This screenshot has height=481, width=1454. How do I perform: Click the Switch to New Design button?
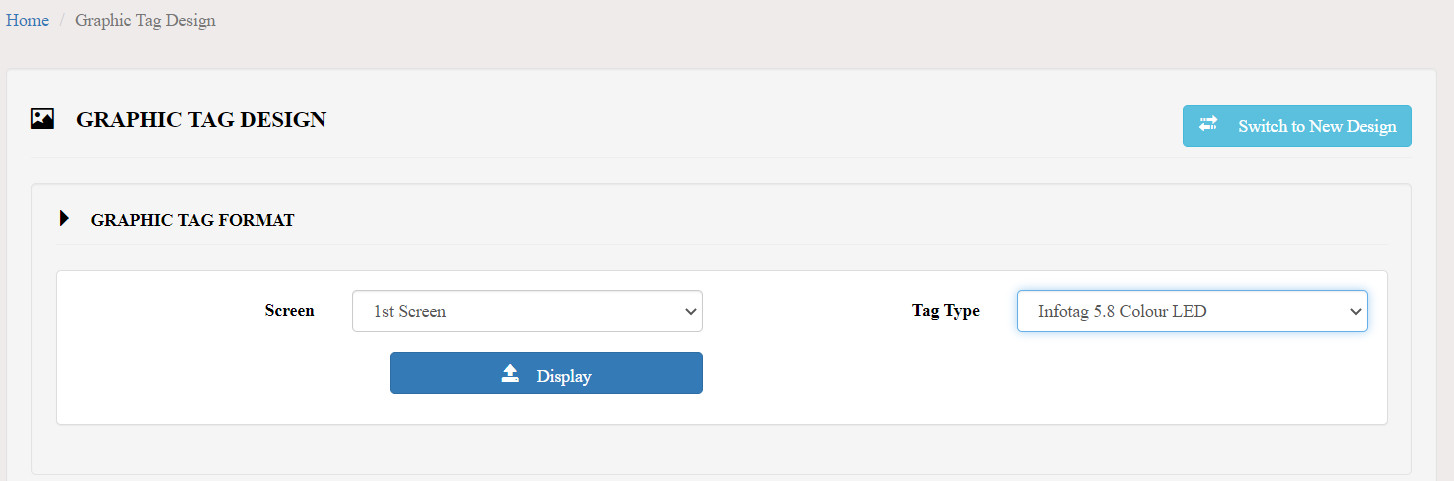pyautogui.click(x=1297, y=126)
